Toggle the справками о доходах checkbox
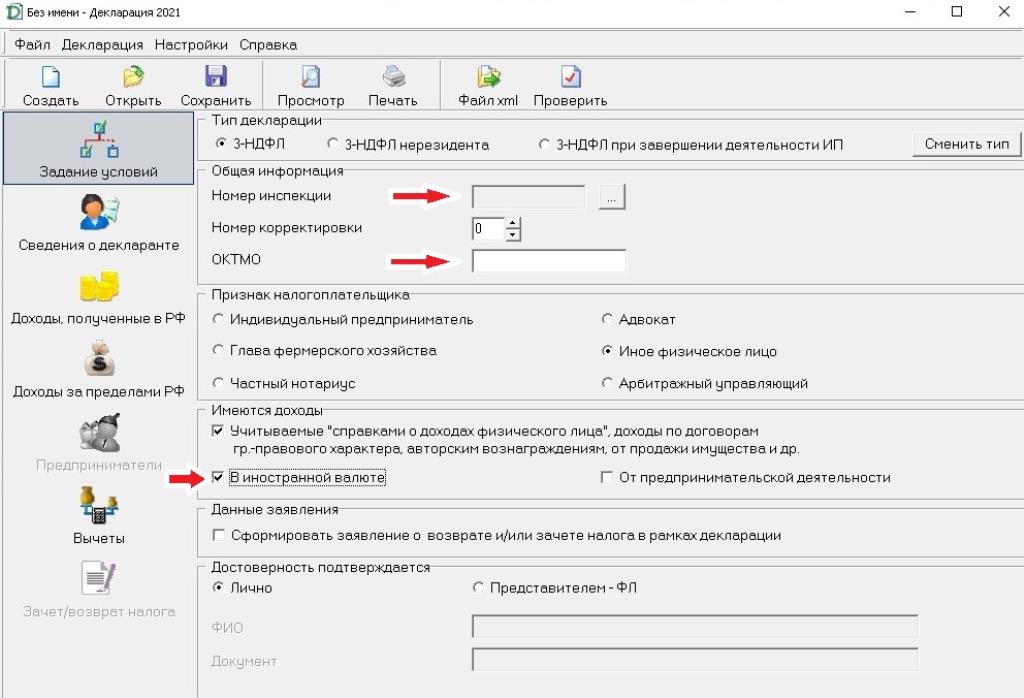This screenshot has height=698, width=1024. point(218,431)
